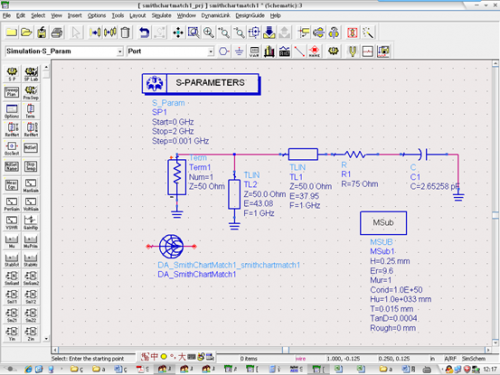500x375 pixels.
Task: Zoom to area with magnifier box icon
Action: point(193,32)
